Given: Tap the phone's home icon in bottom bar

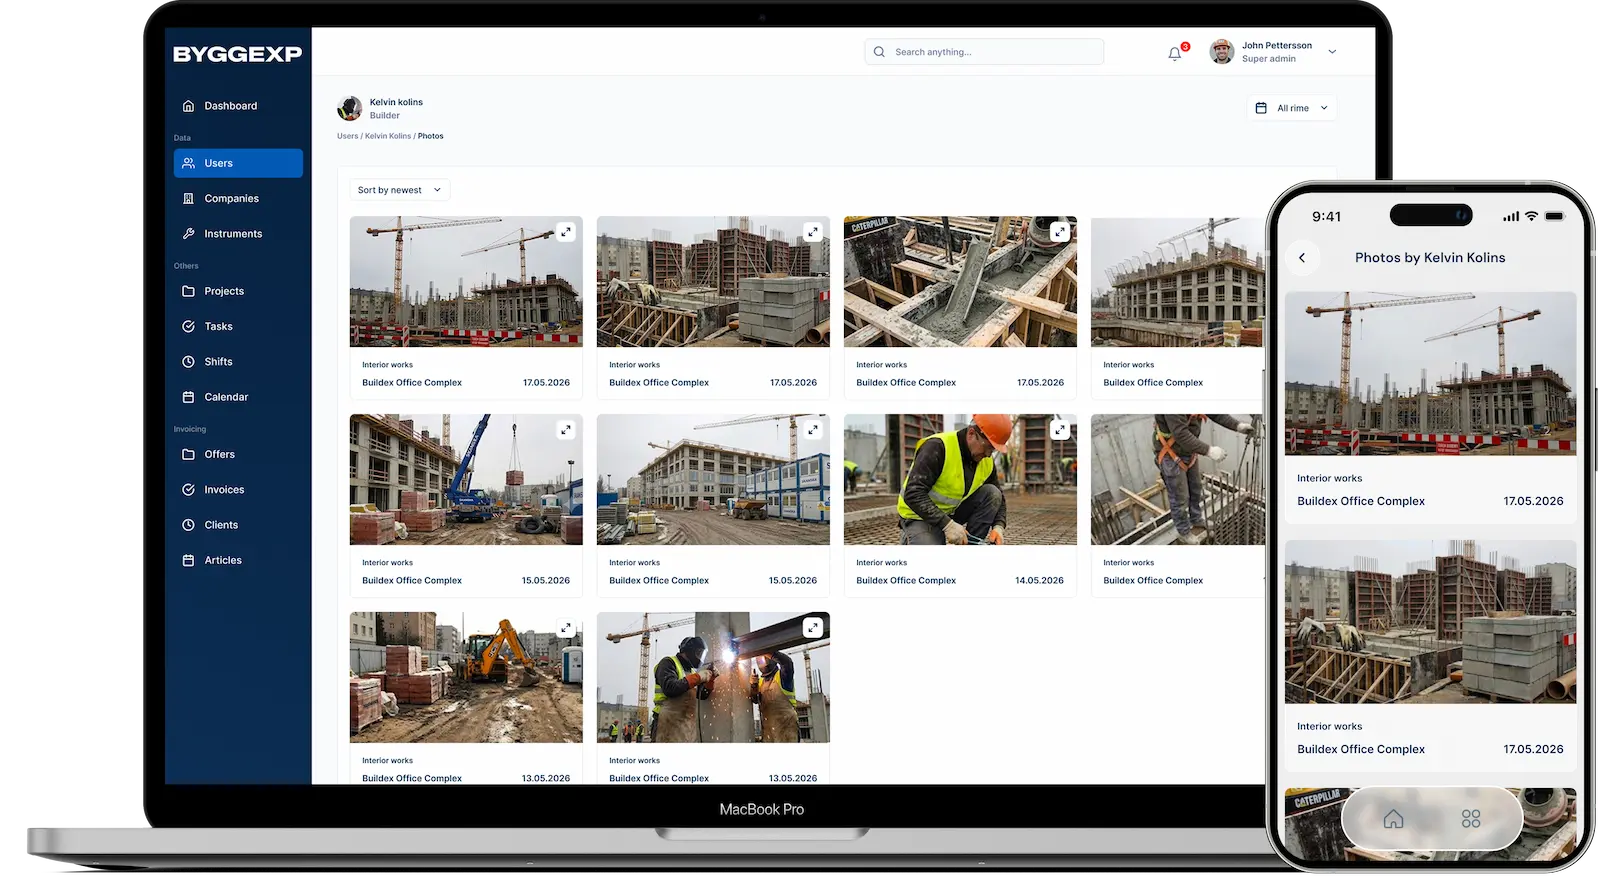Looking at the screenshot, I should click(x=1393, y=820).
